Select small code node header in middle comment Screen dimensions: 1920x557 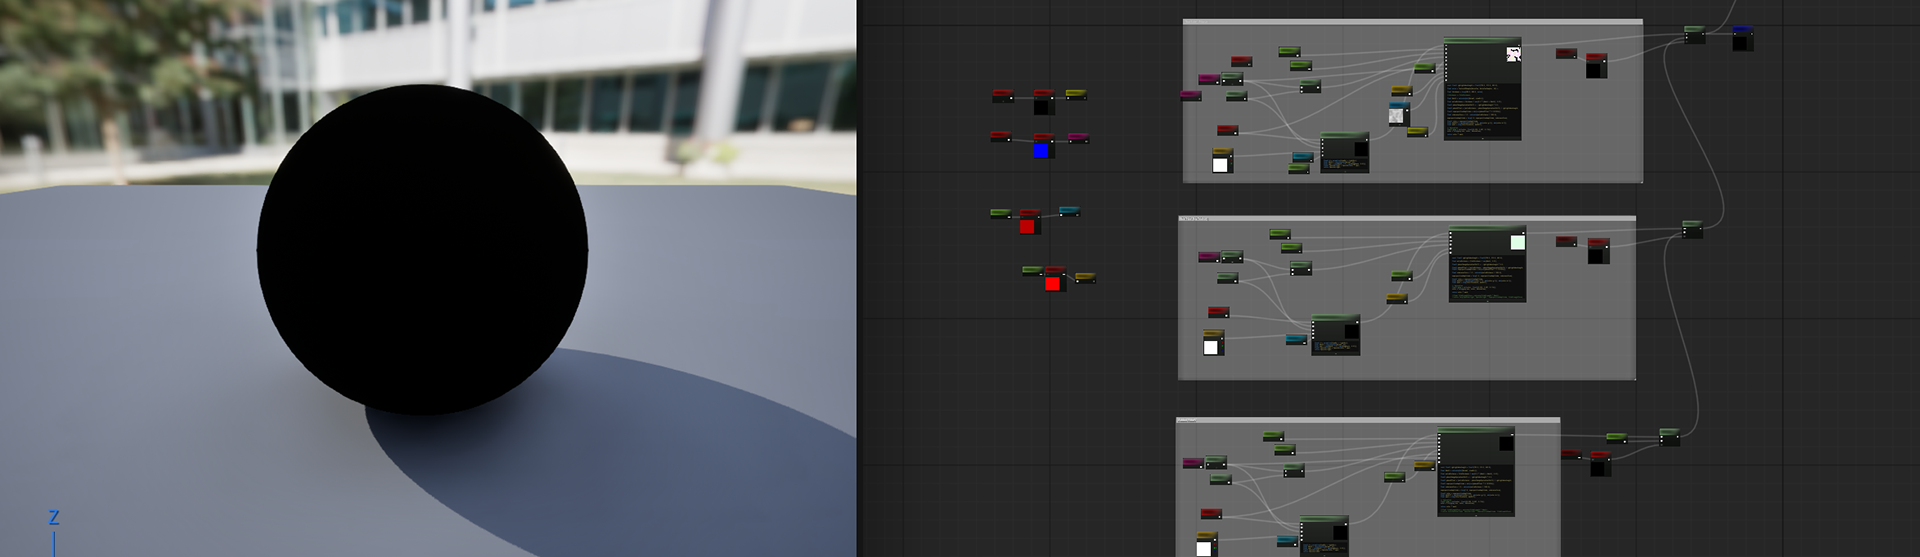coord(1335,319)
